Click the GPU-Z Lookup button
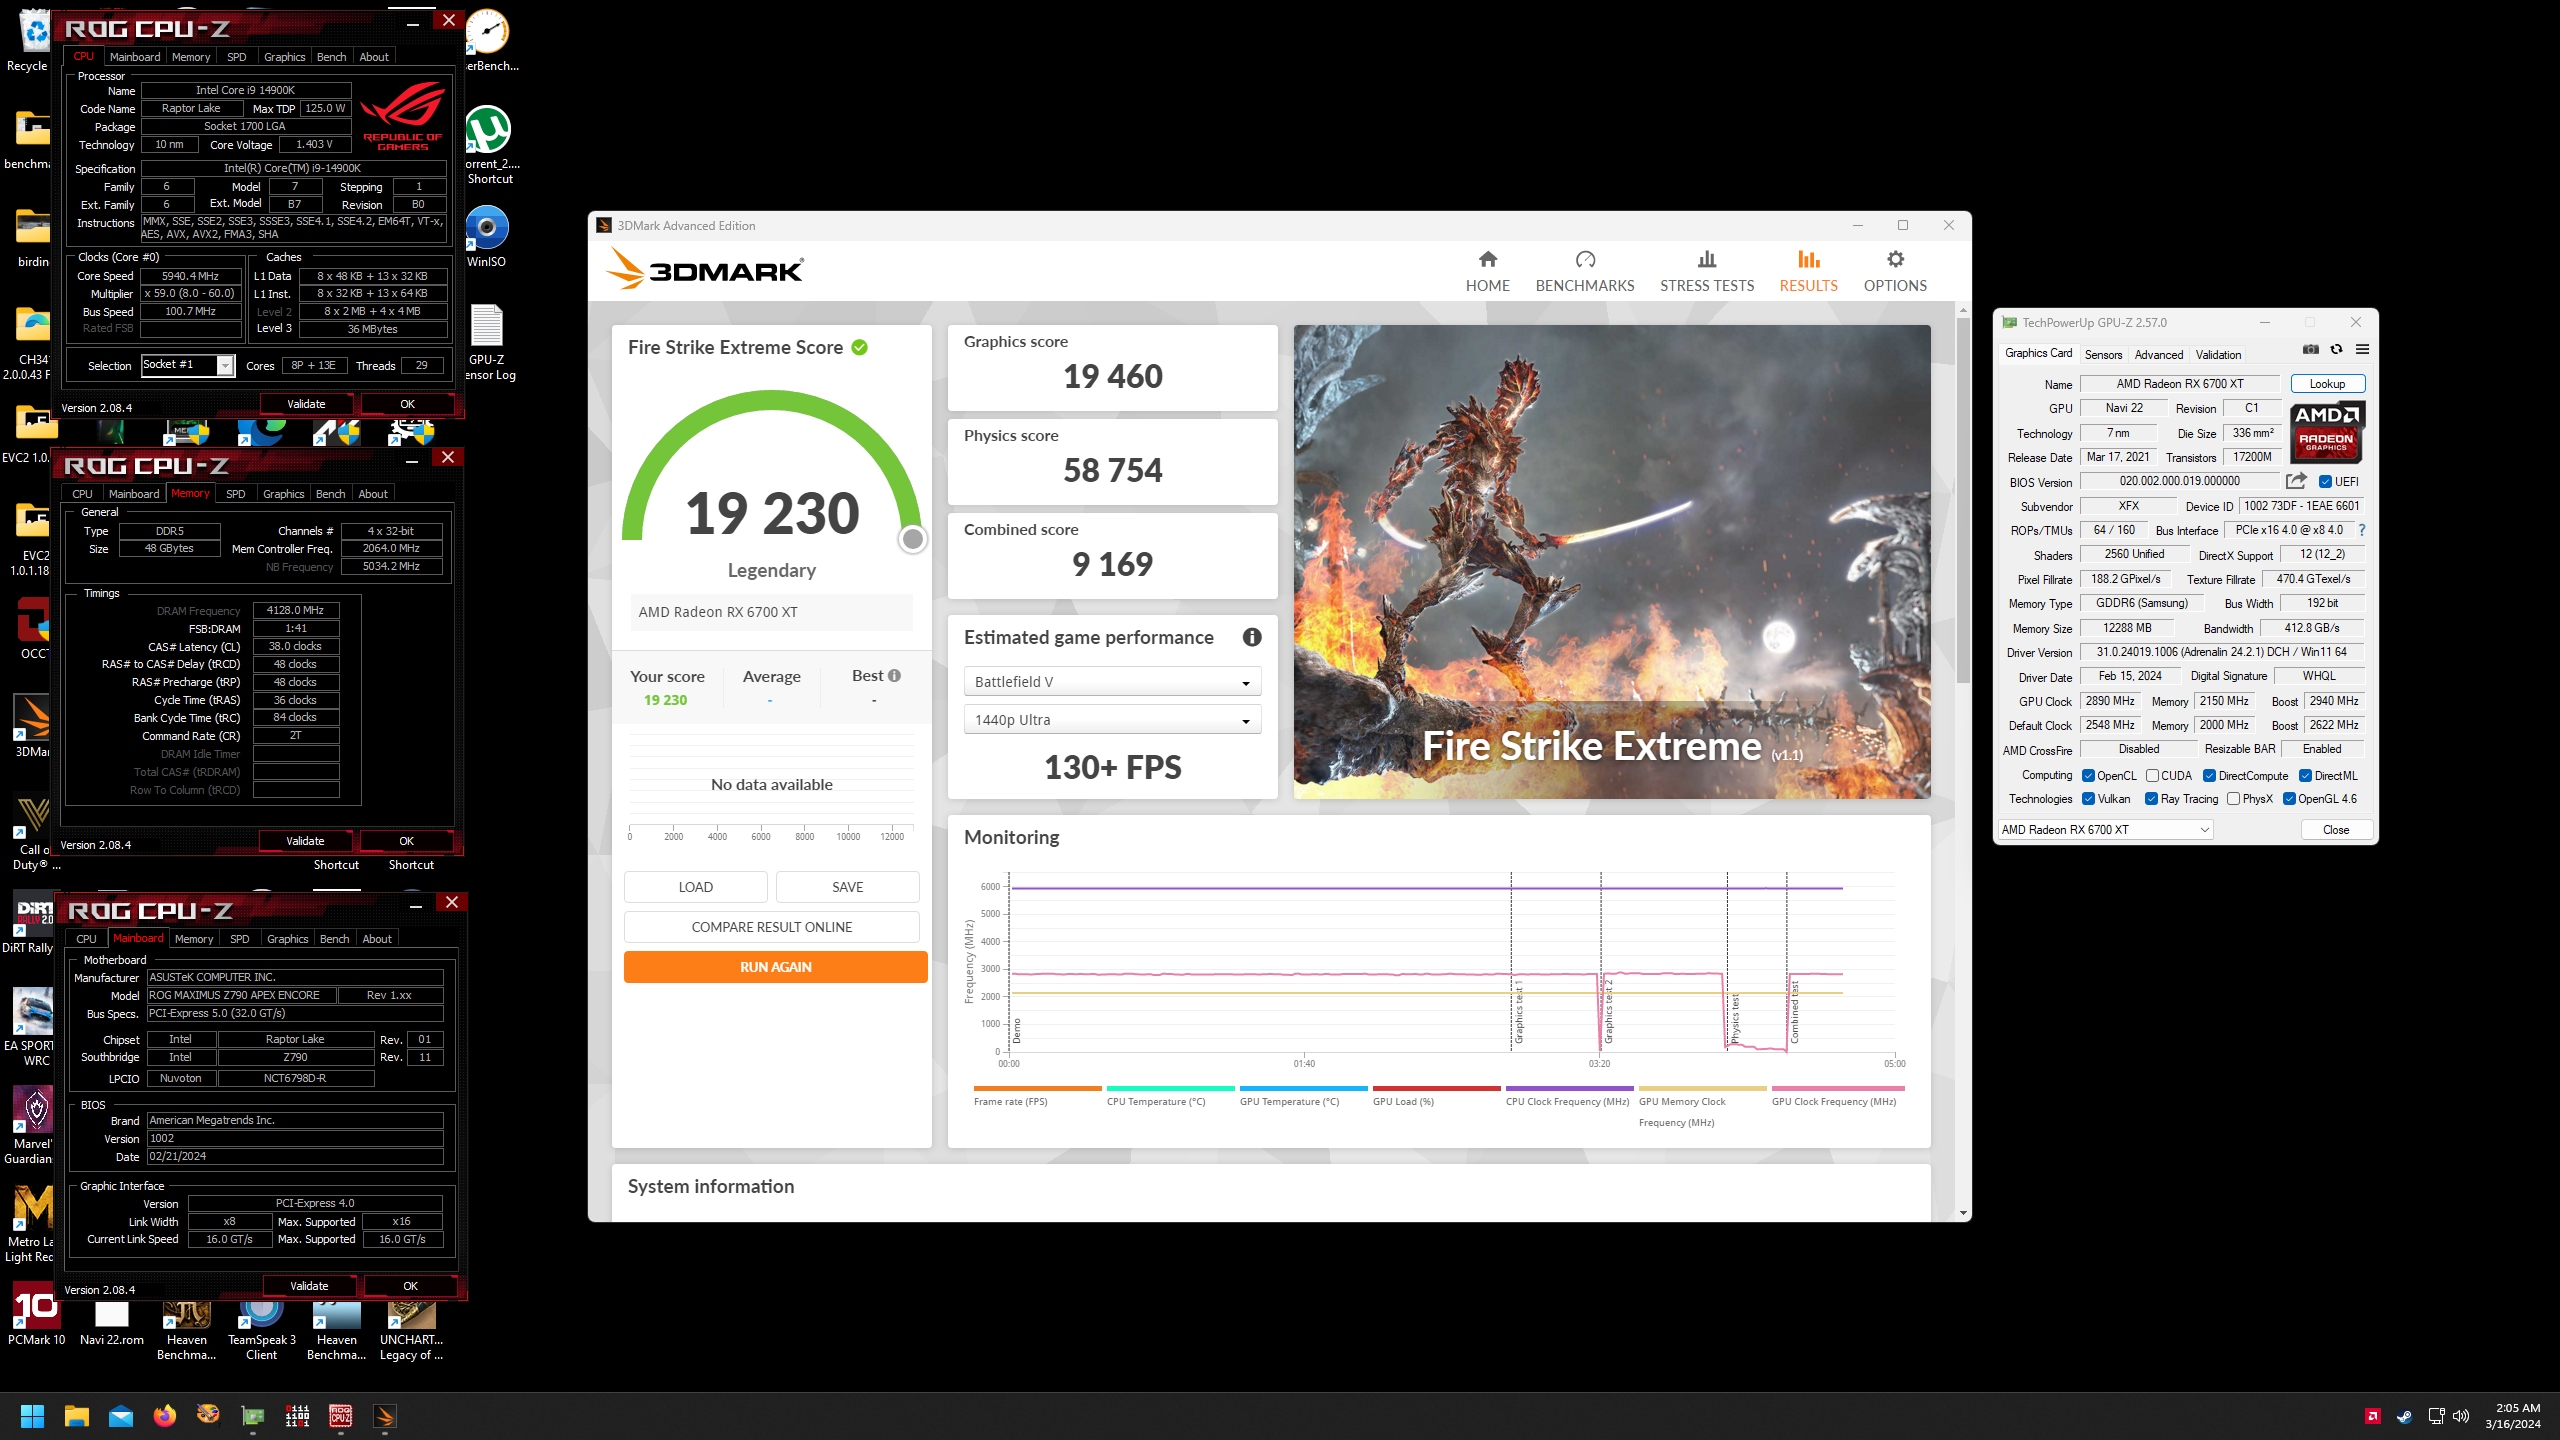Image resolution: width=2560 pixels, height=1440 pixels. point(2326,384)
